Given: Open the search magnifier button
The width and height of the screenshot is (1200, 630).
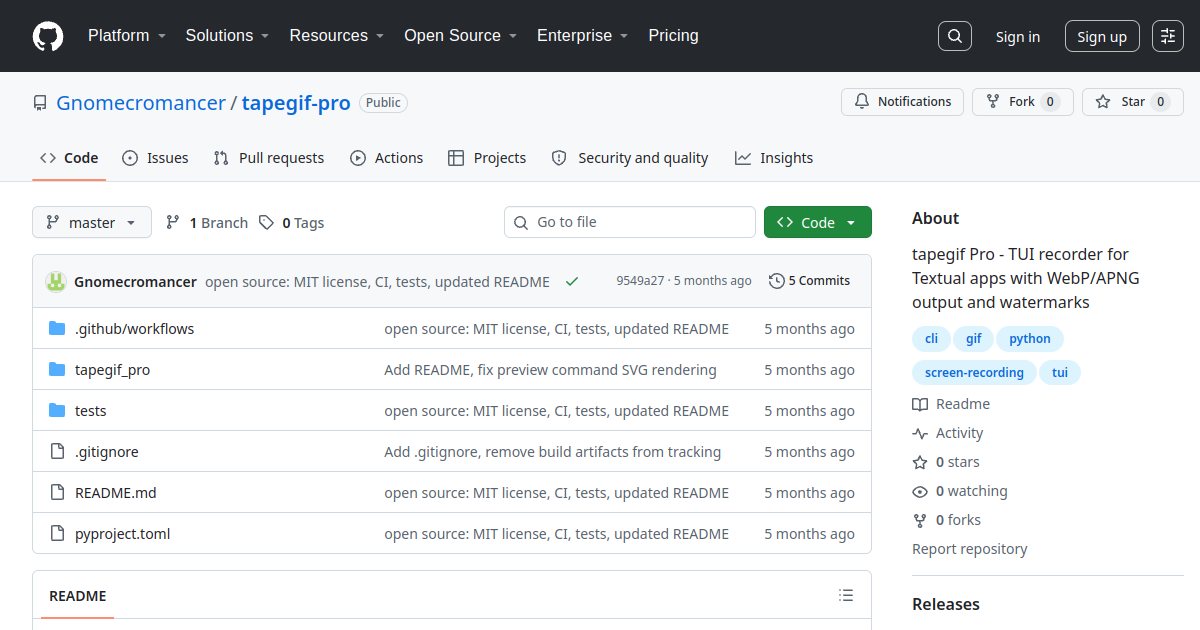Looking at the screenshot, I should tap(955, 36).
